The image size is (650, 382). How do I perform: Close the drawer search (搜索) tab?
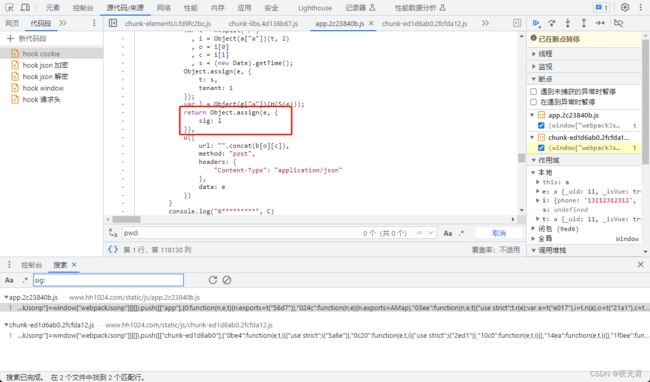74,265
